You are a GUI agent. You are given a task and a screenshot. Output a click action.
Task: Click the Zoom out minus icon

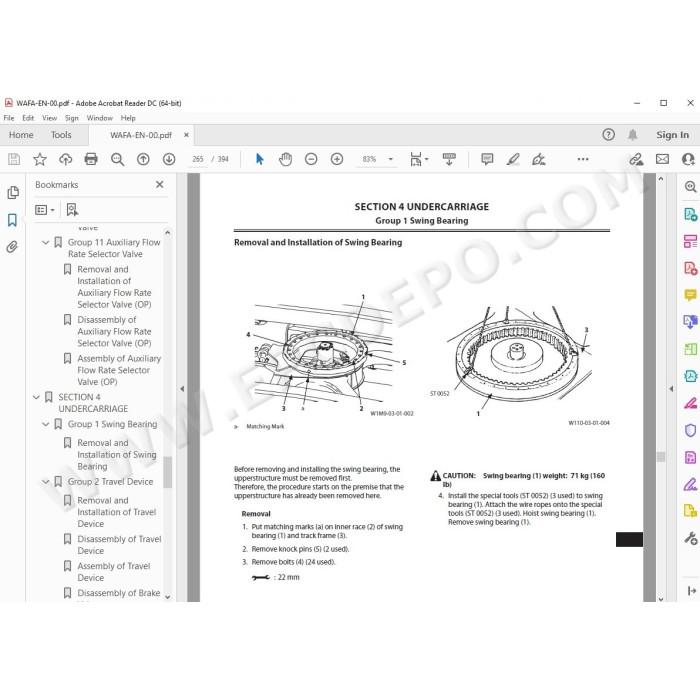(311, 159)
